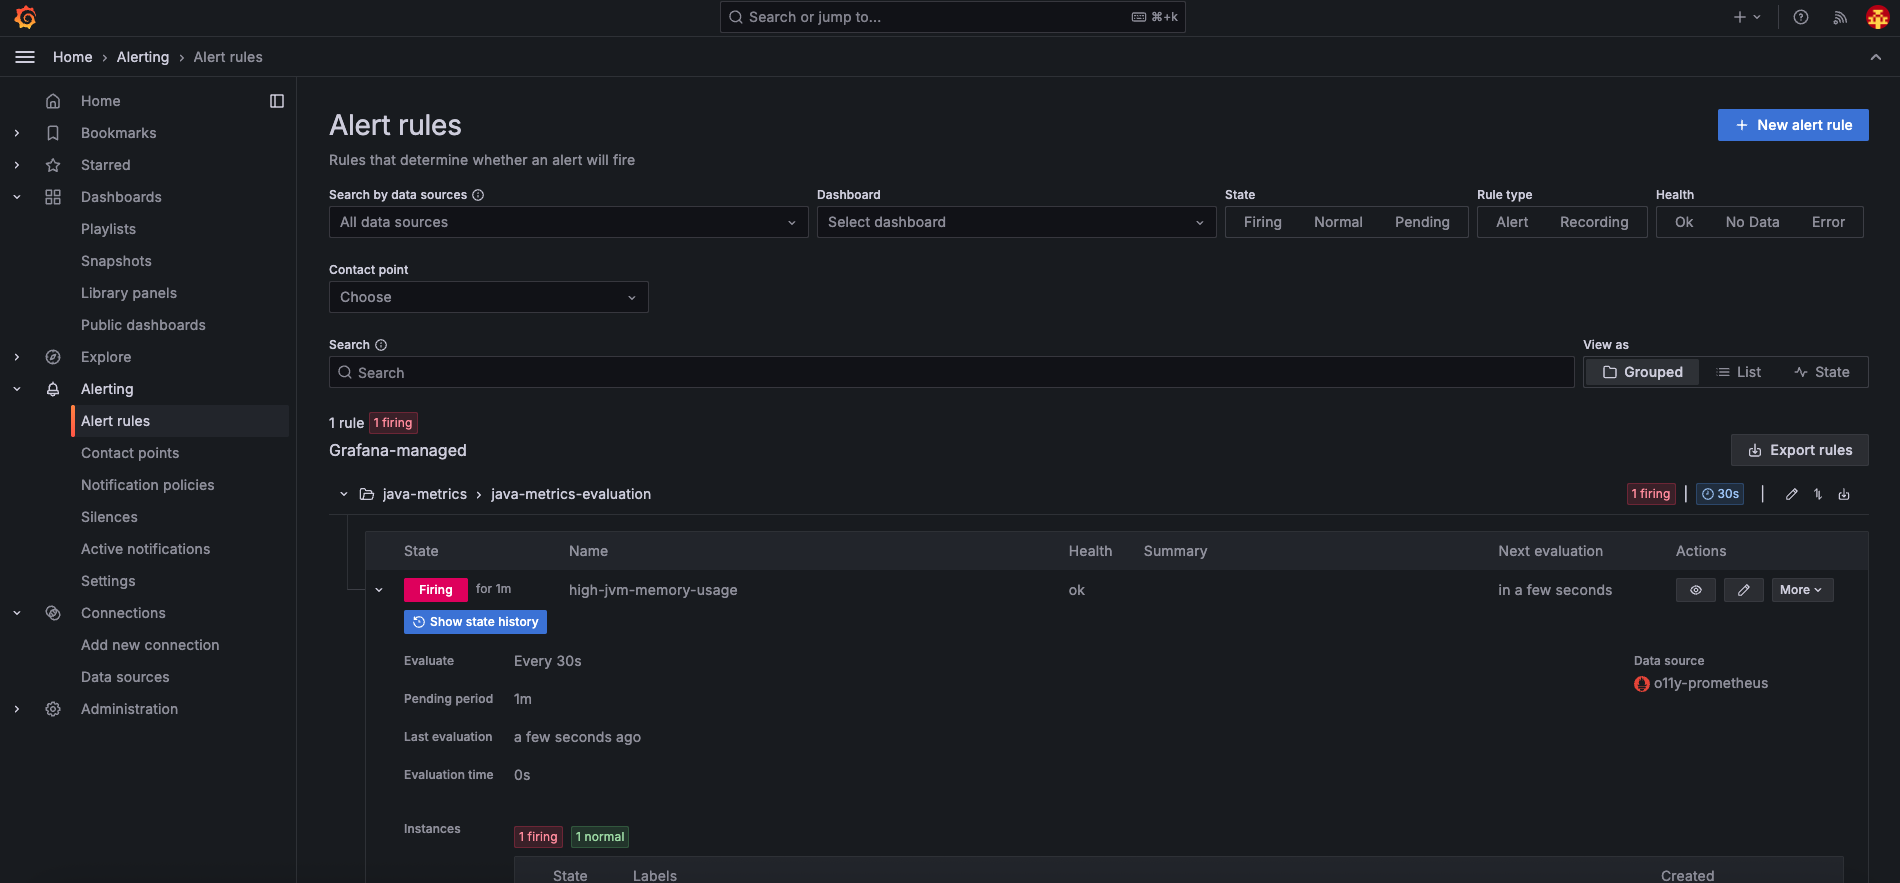This screenshot has height=883, width=1900.
Task: Open the Select dashboard dropdown
Action: pos(1016,222)
